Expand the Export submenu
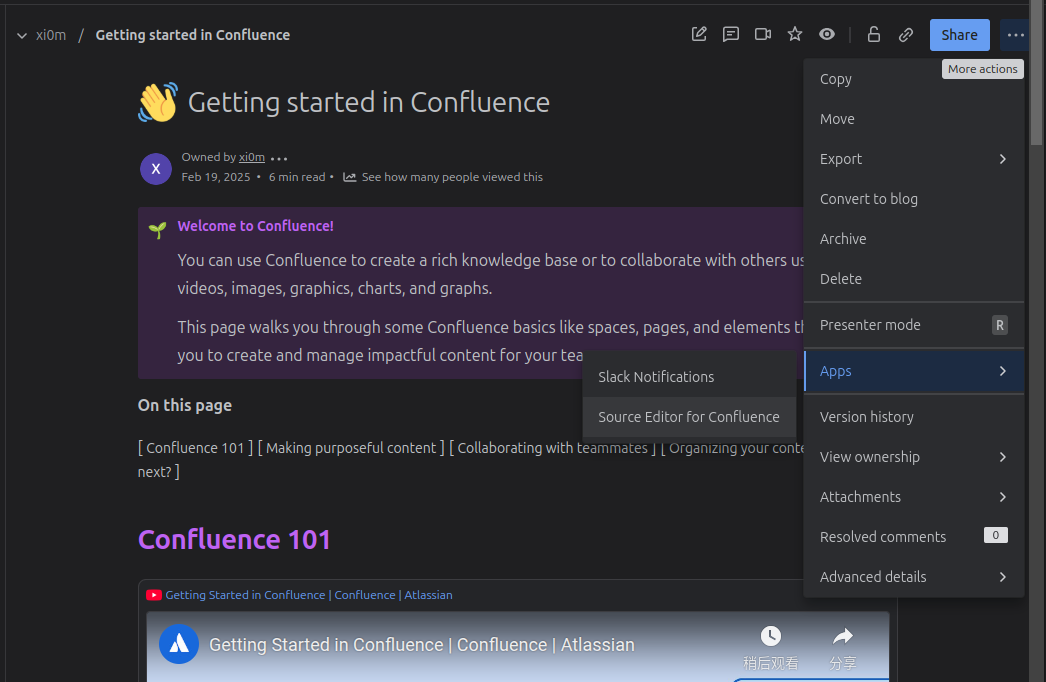Viewport: 1046px width, 682px height. (913, 159)
